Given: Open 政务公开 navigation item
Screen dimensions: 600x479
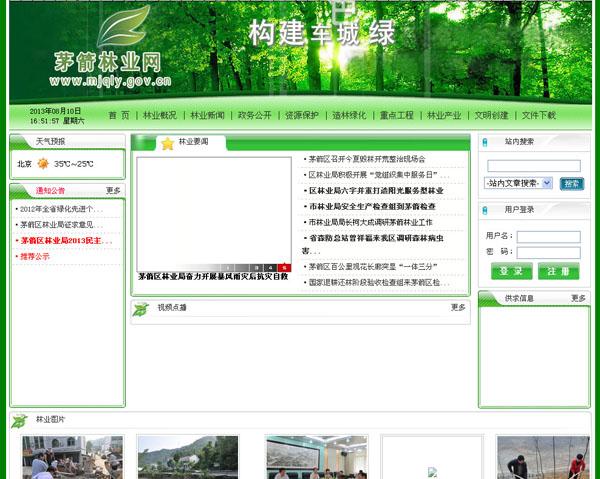Looking at the screenshot, I should (254, 115).
